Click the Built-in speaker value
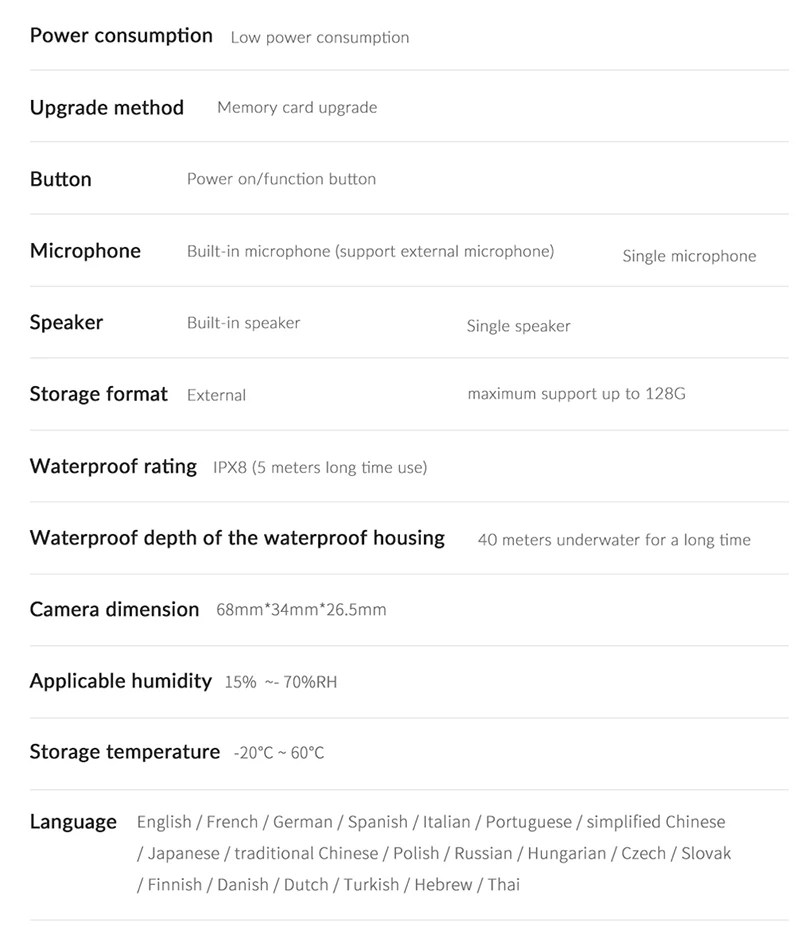800x927 pixels. [243, 323]
